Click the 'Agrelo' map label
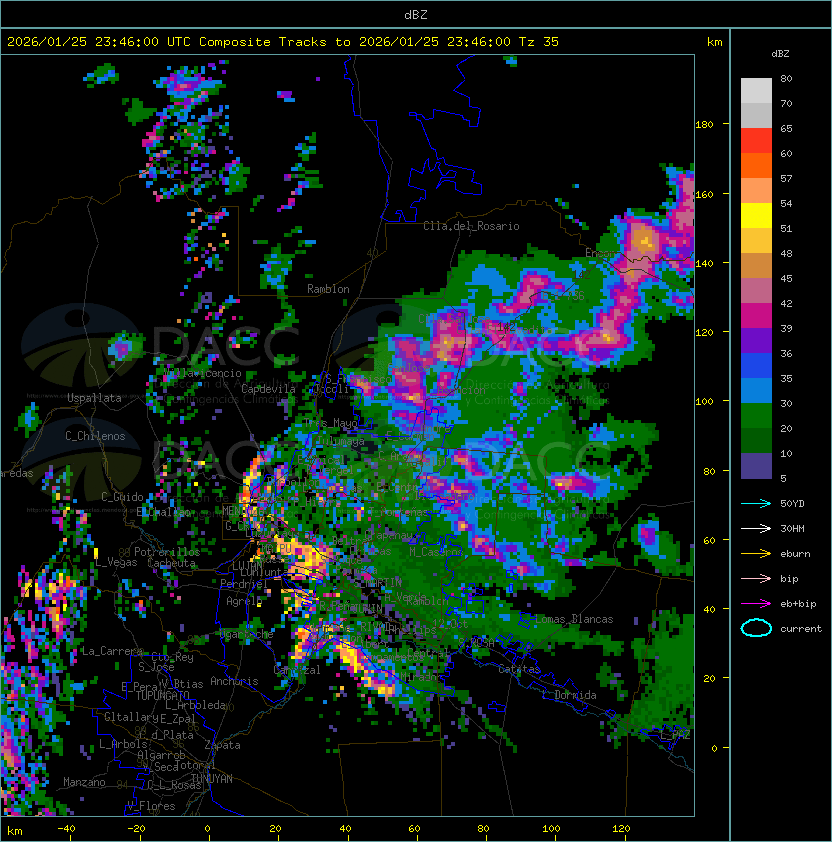Screen dimensions: 832x842 pos(244,601)
